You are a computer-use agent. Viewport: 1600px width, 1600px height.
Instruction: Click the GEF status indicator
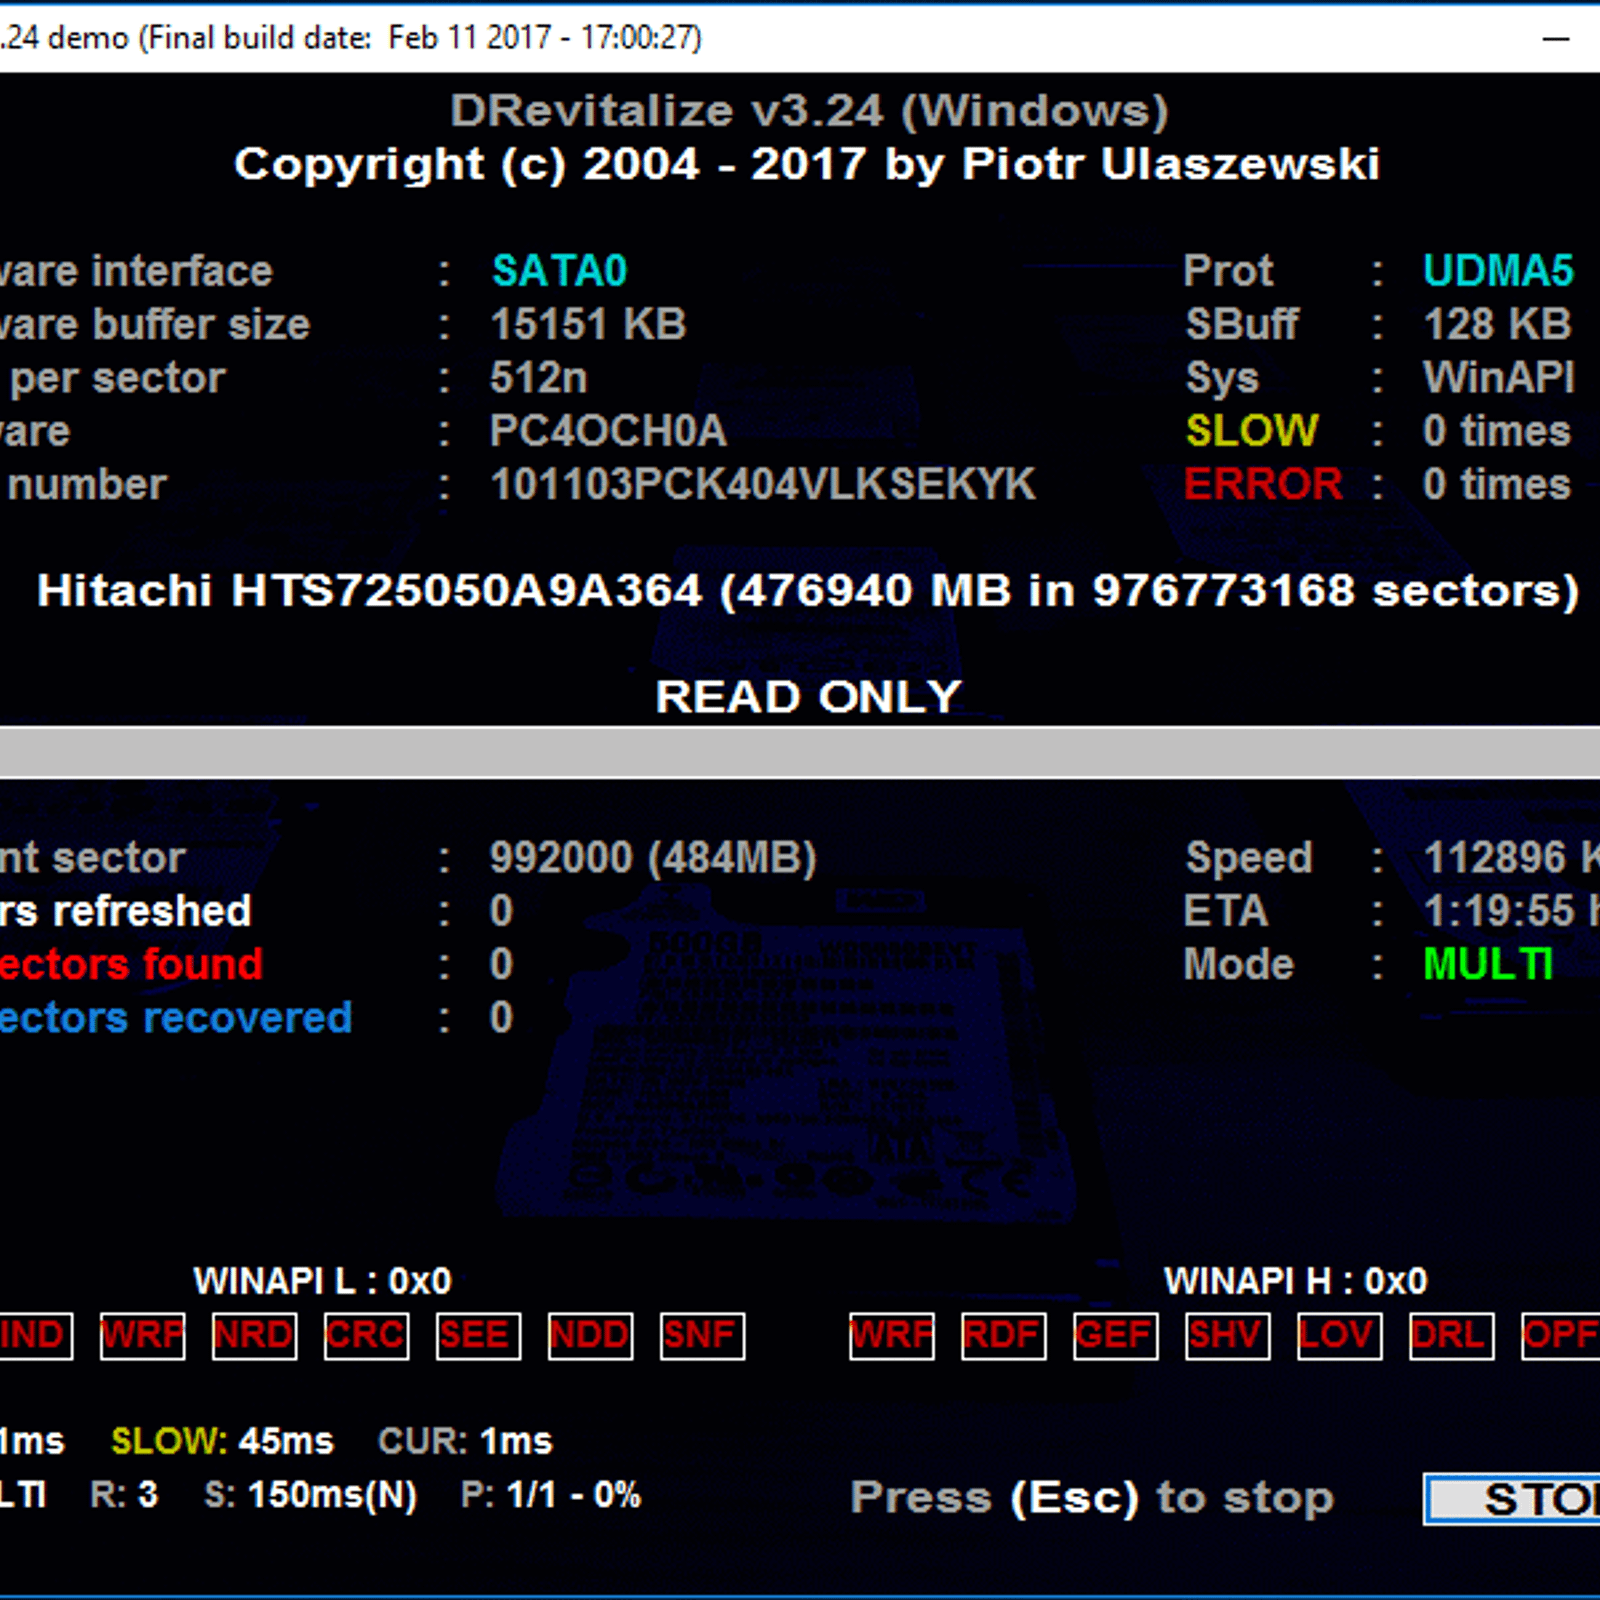(x=1116, y=1336)
